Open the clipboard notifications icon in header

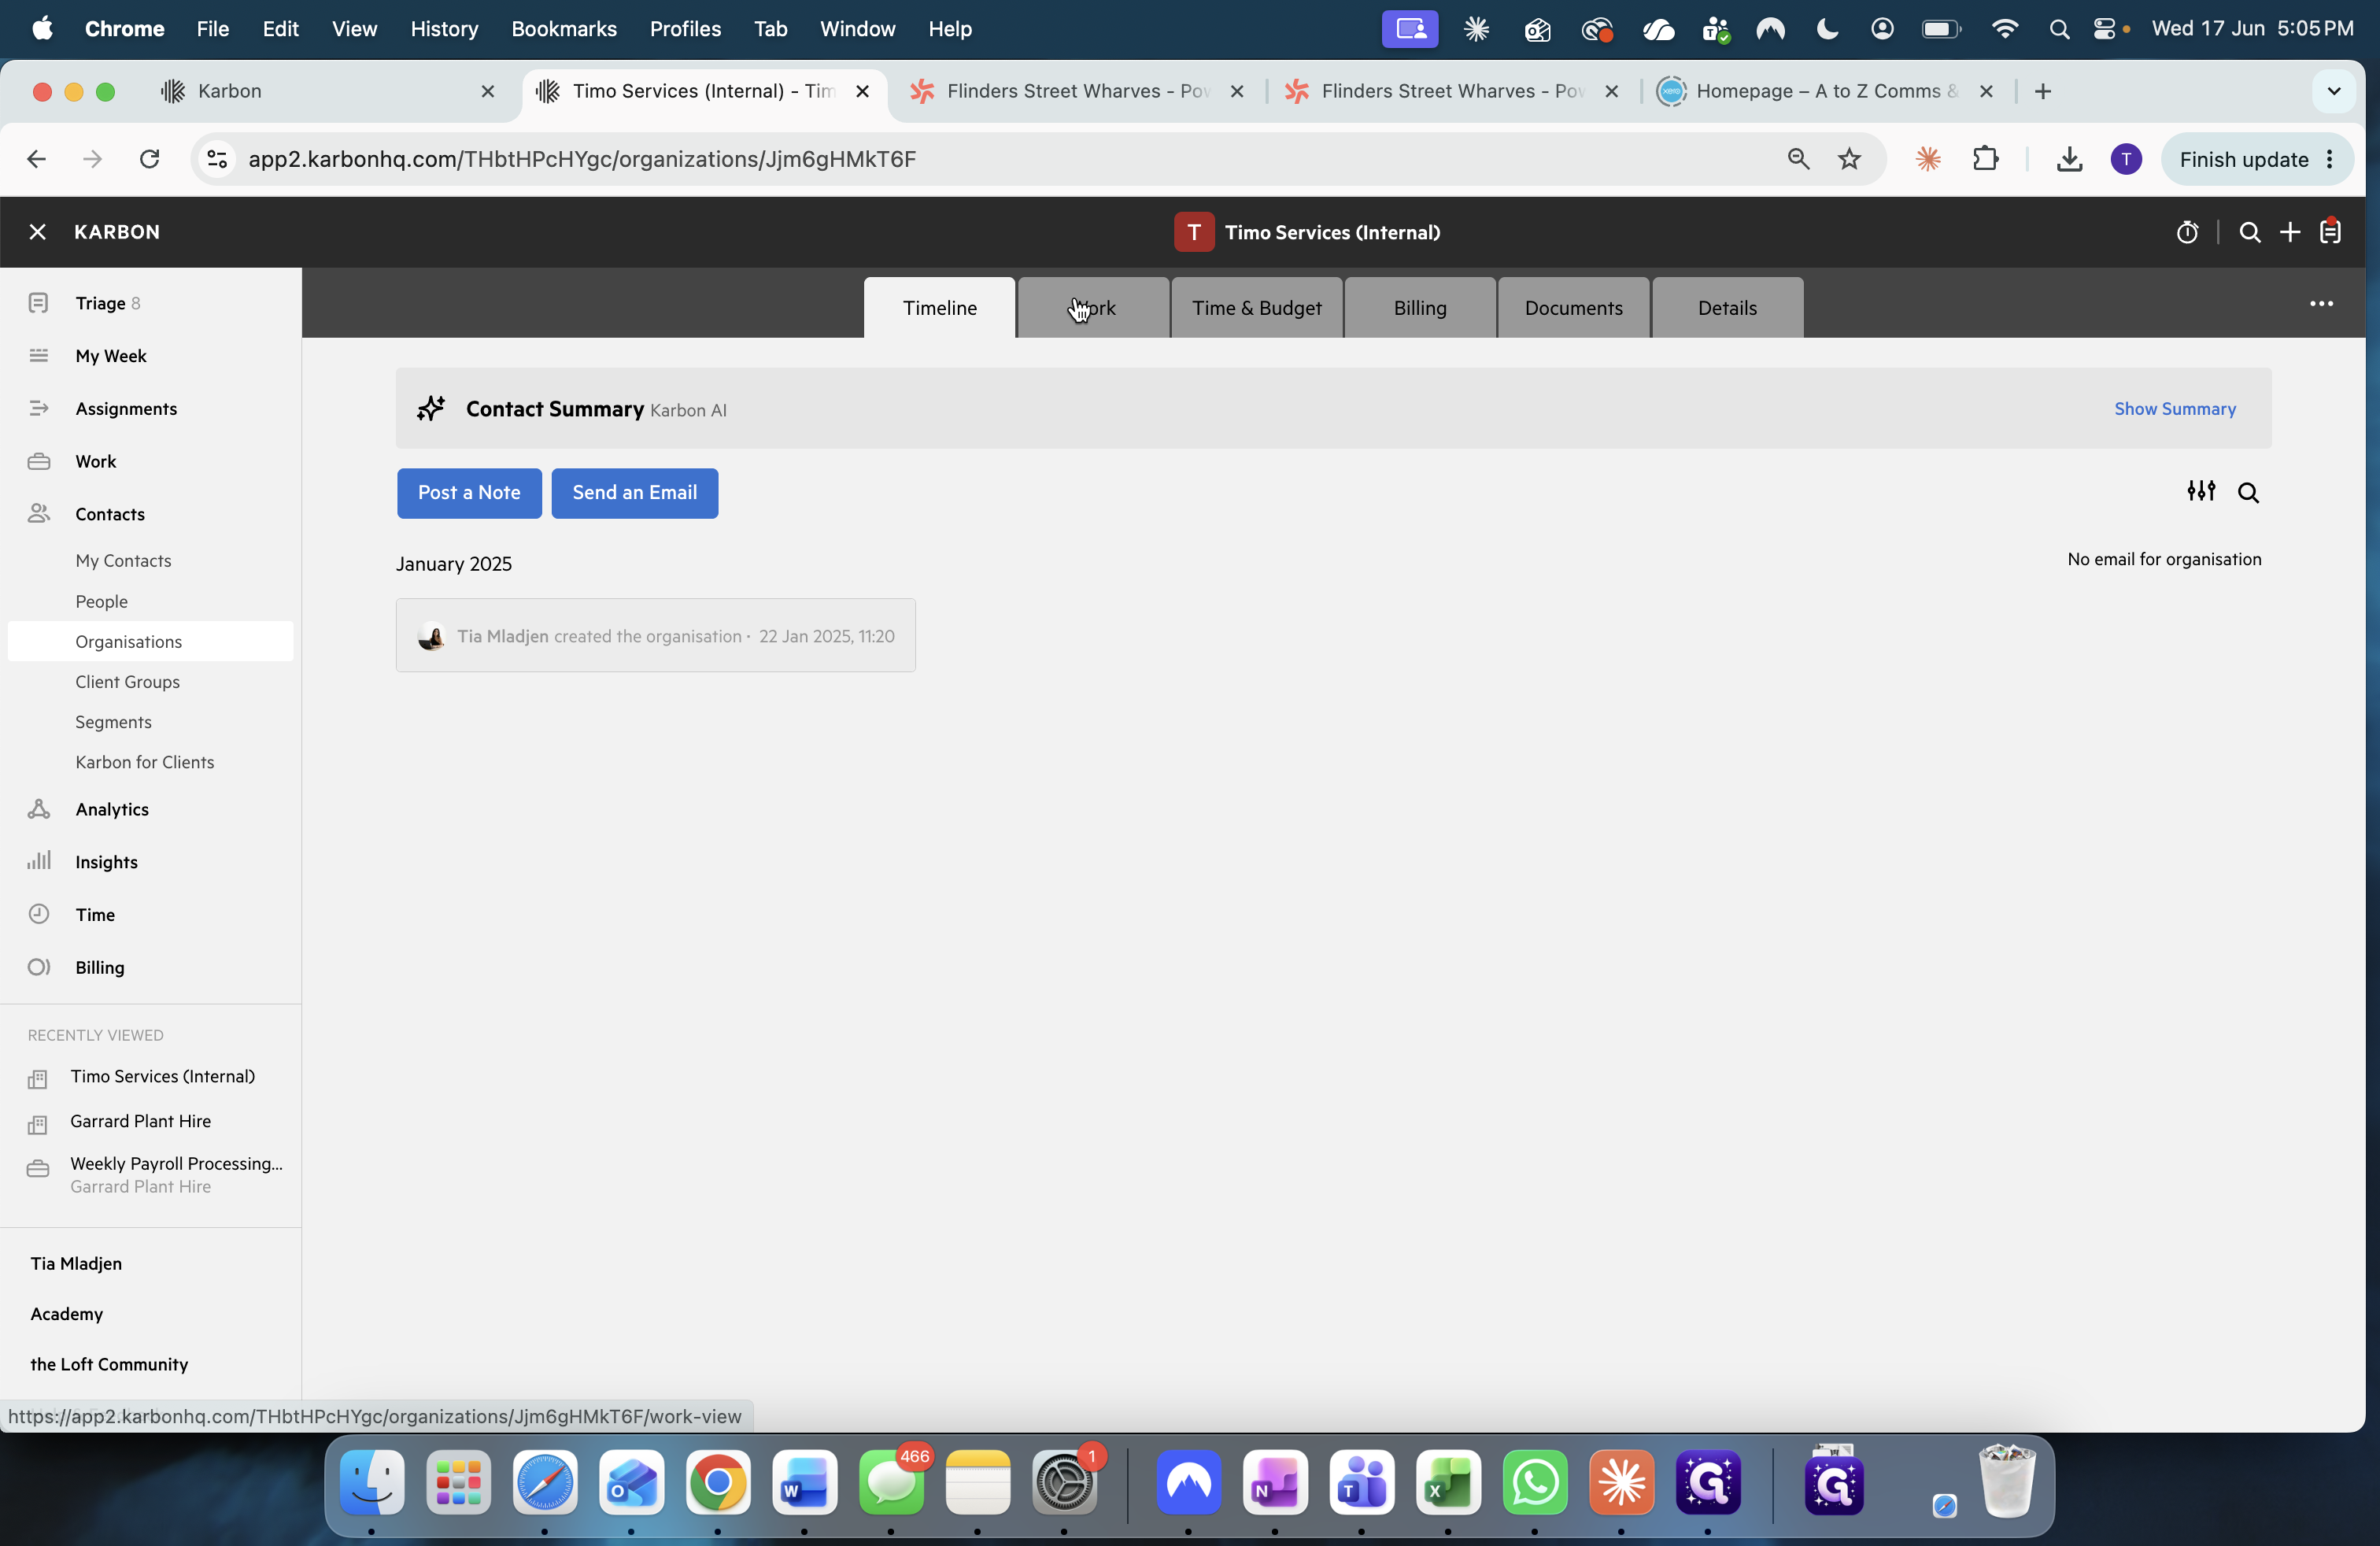click(2331, 232)
